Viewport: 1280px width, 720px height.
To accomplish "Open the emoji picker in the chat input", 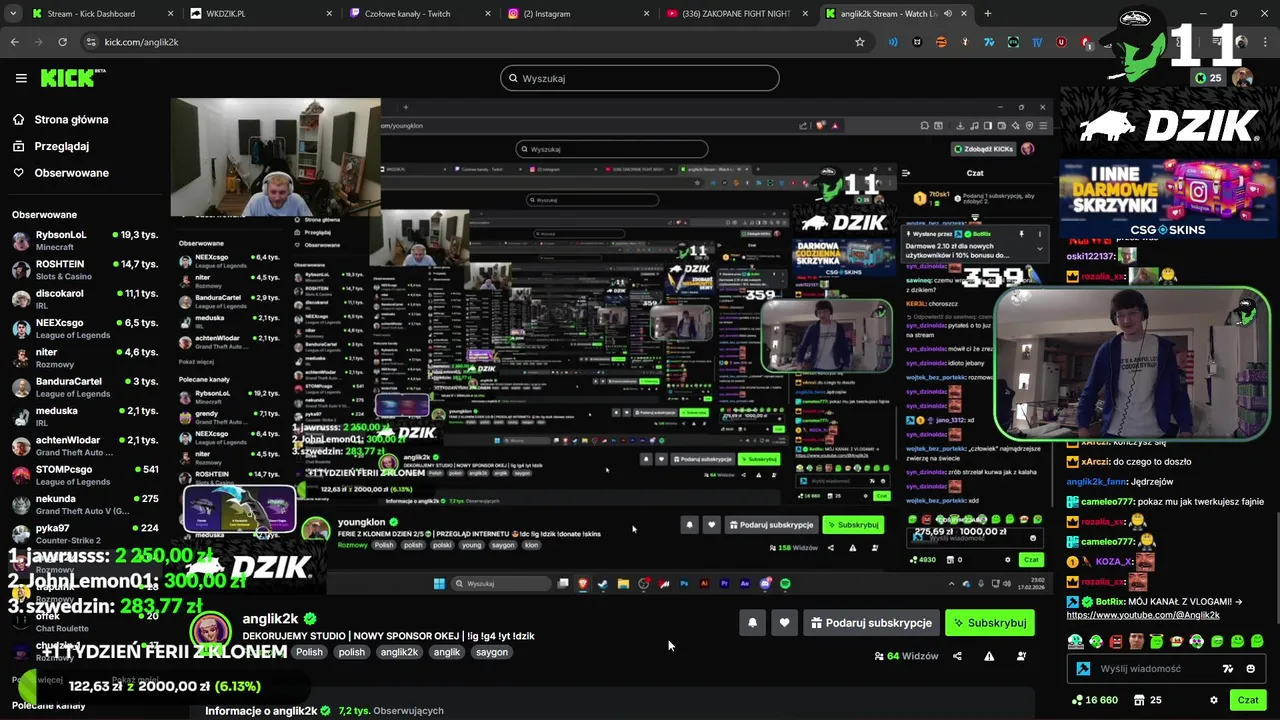I will pos(1251,669).
